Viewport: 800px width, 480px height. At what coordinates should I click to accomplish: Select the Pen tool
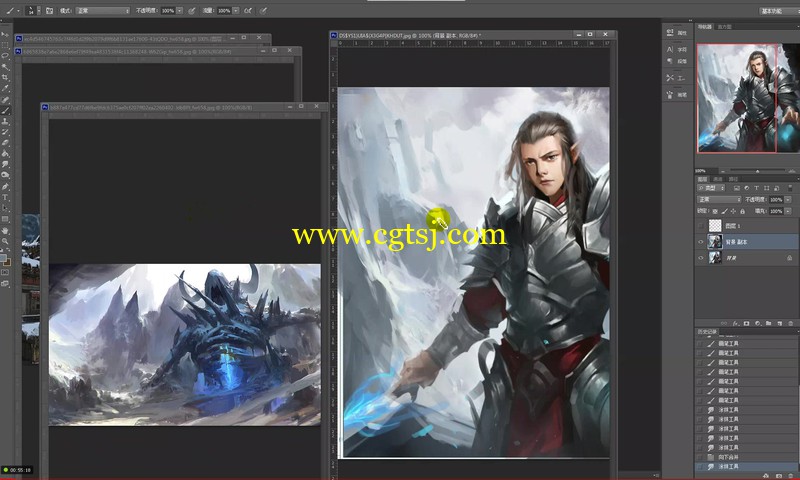tap(5, 186)
